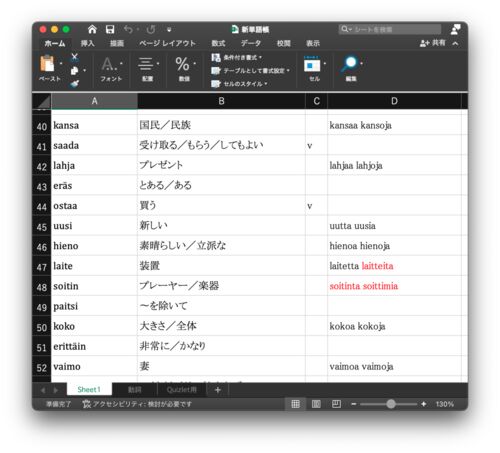The height and width of the screenshot is (453, 500).
Task: Open the ページ レイアウト ribbon tab
Action: (x=167, y=43)
